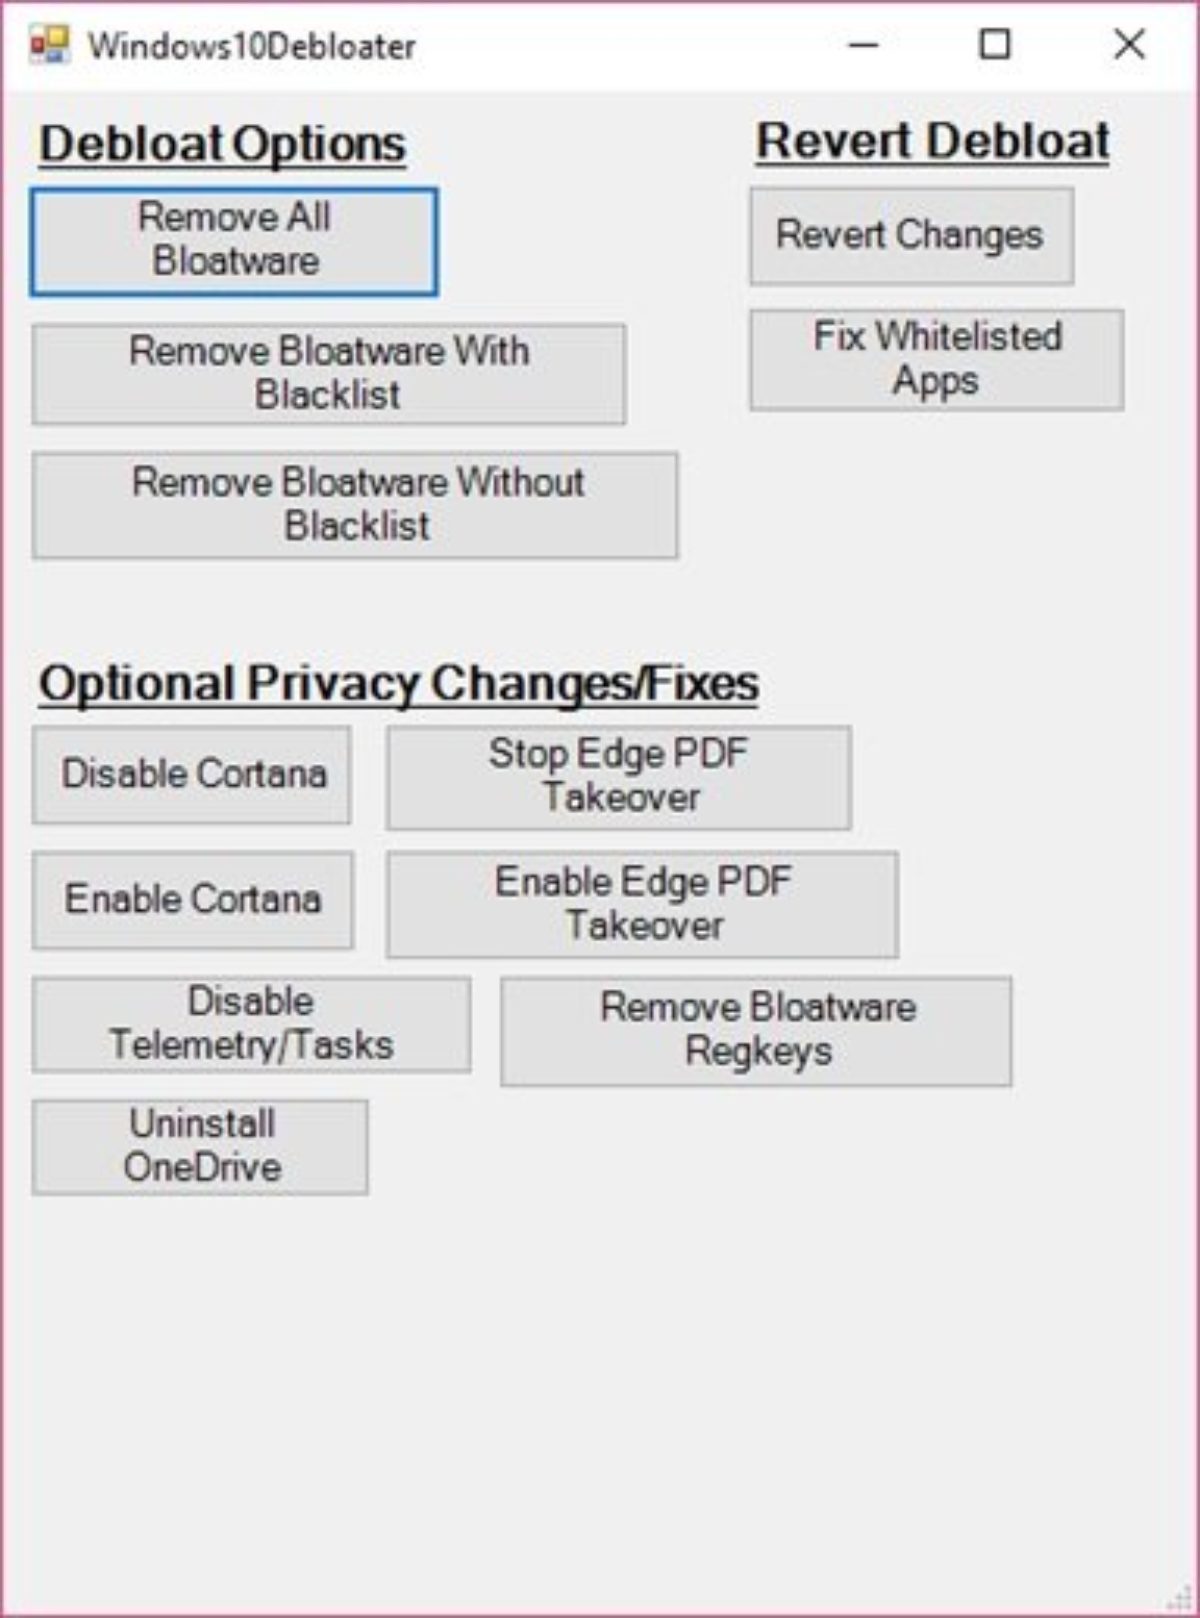This screenshot has height=1618, width=1200.
Task: Click the Revert Debloat heading
Action: pos(931,141)
